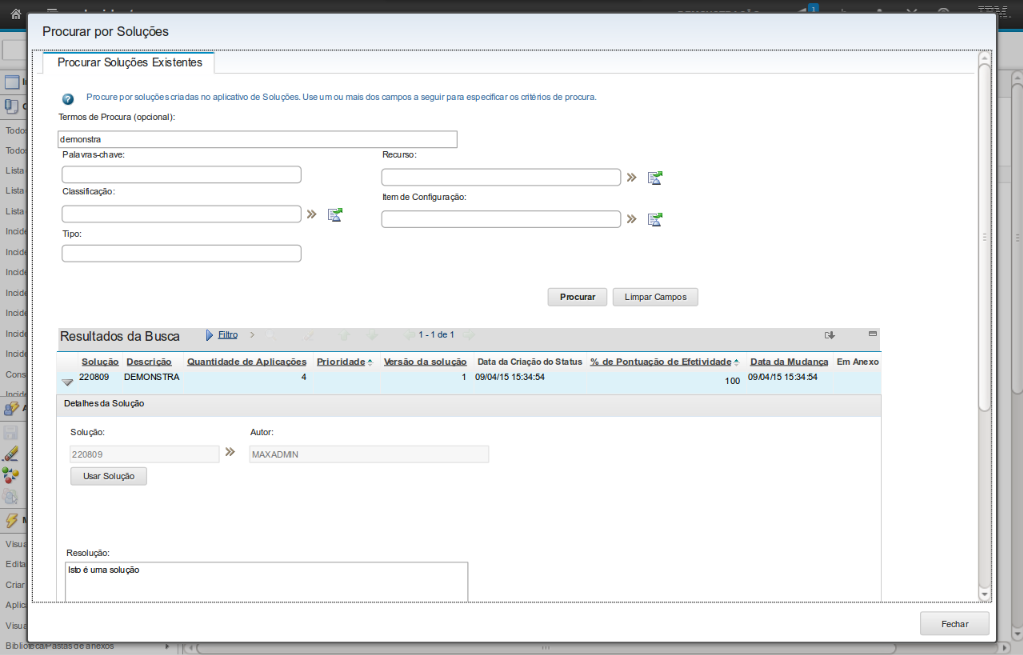Click the hierarchy icon beside Item de Configuração

[x=655, y=219]
